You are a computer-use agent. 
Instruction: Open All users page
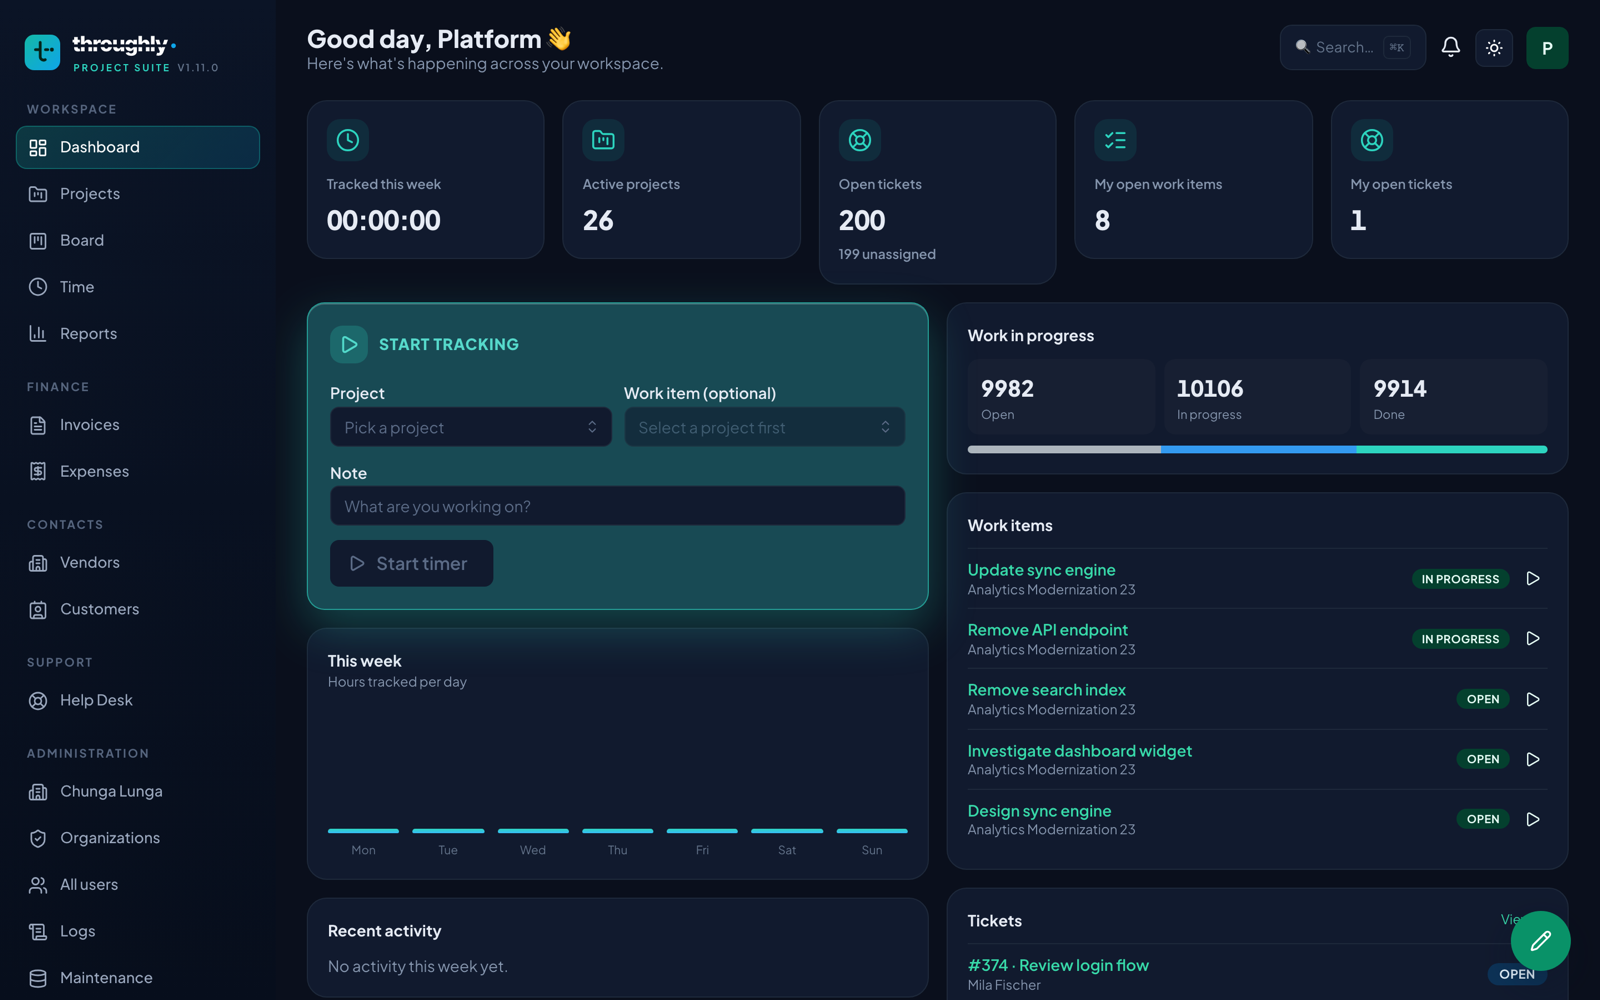[x=138, y=885]
